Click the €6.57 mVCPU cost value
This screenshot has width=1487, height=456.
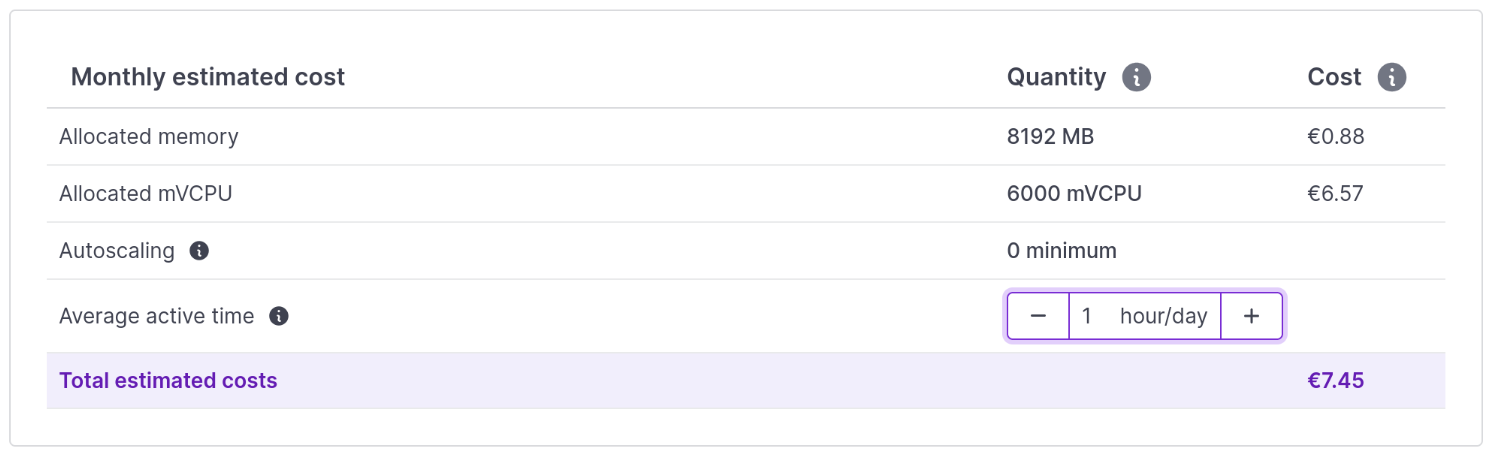(x=1335, y=194)
